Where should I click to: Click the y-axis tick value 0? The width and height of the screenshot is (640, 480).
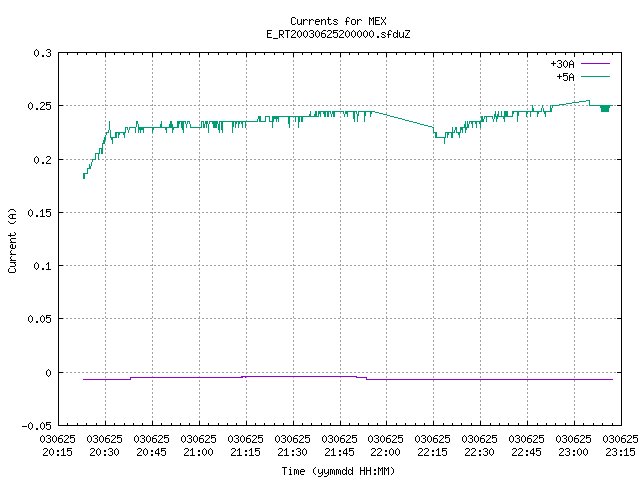coord(49,373)
